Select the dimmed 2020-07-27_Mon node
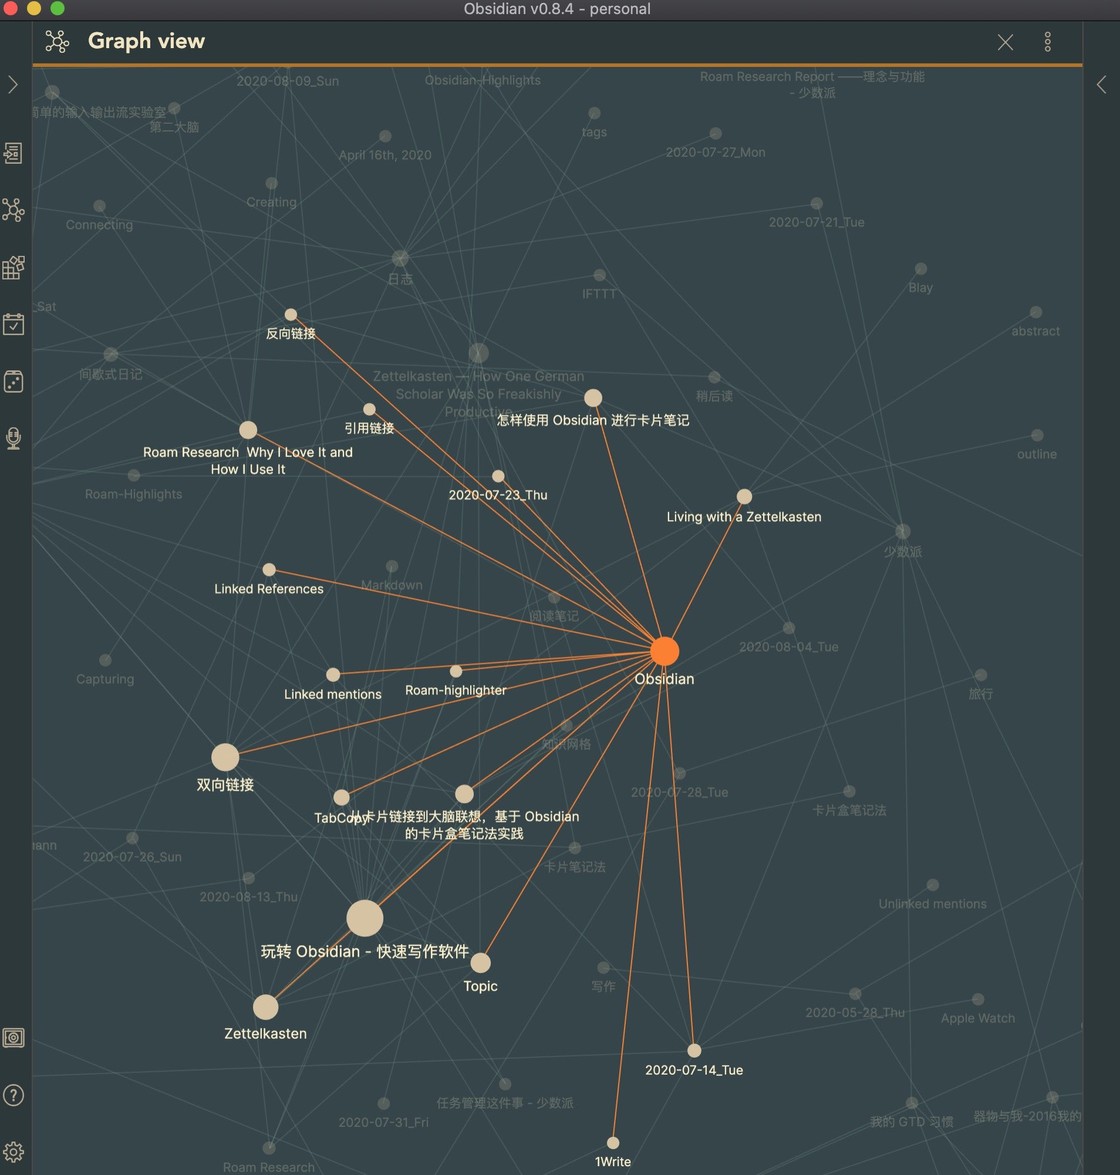 (715, 133)
